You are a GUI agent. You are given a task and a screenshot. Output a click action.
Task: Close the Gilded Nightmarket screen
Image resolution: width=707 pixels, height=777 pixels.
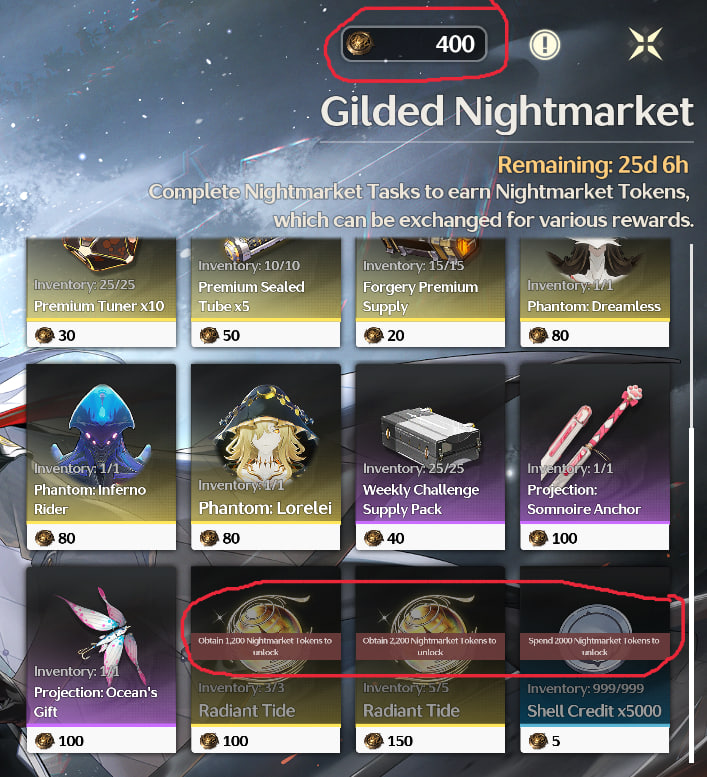click(645, 45)
